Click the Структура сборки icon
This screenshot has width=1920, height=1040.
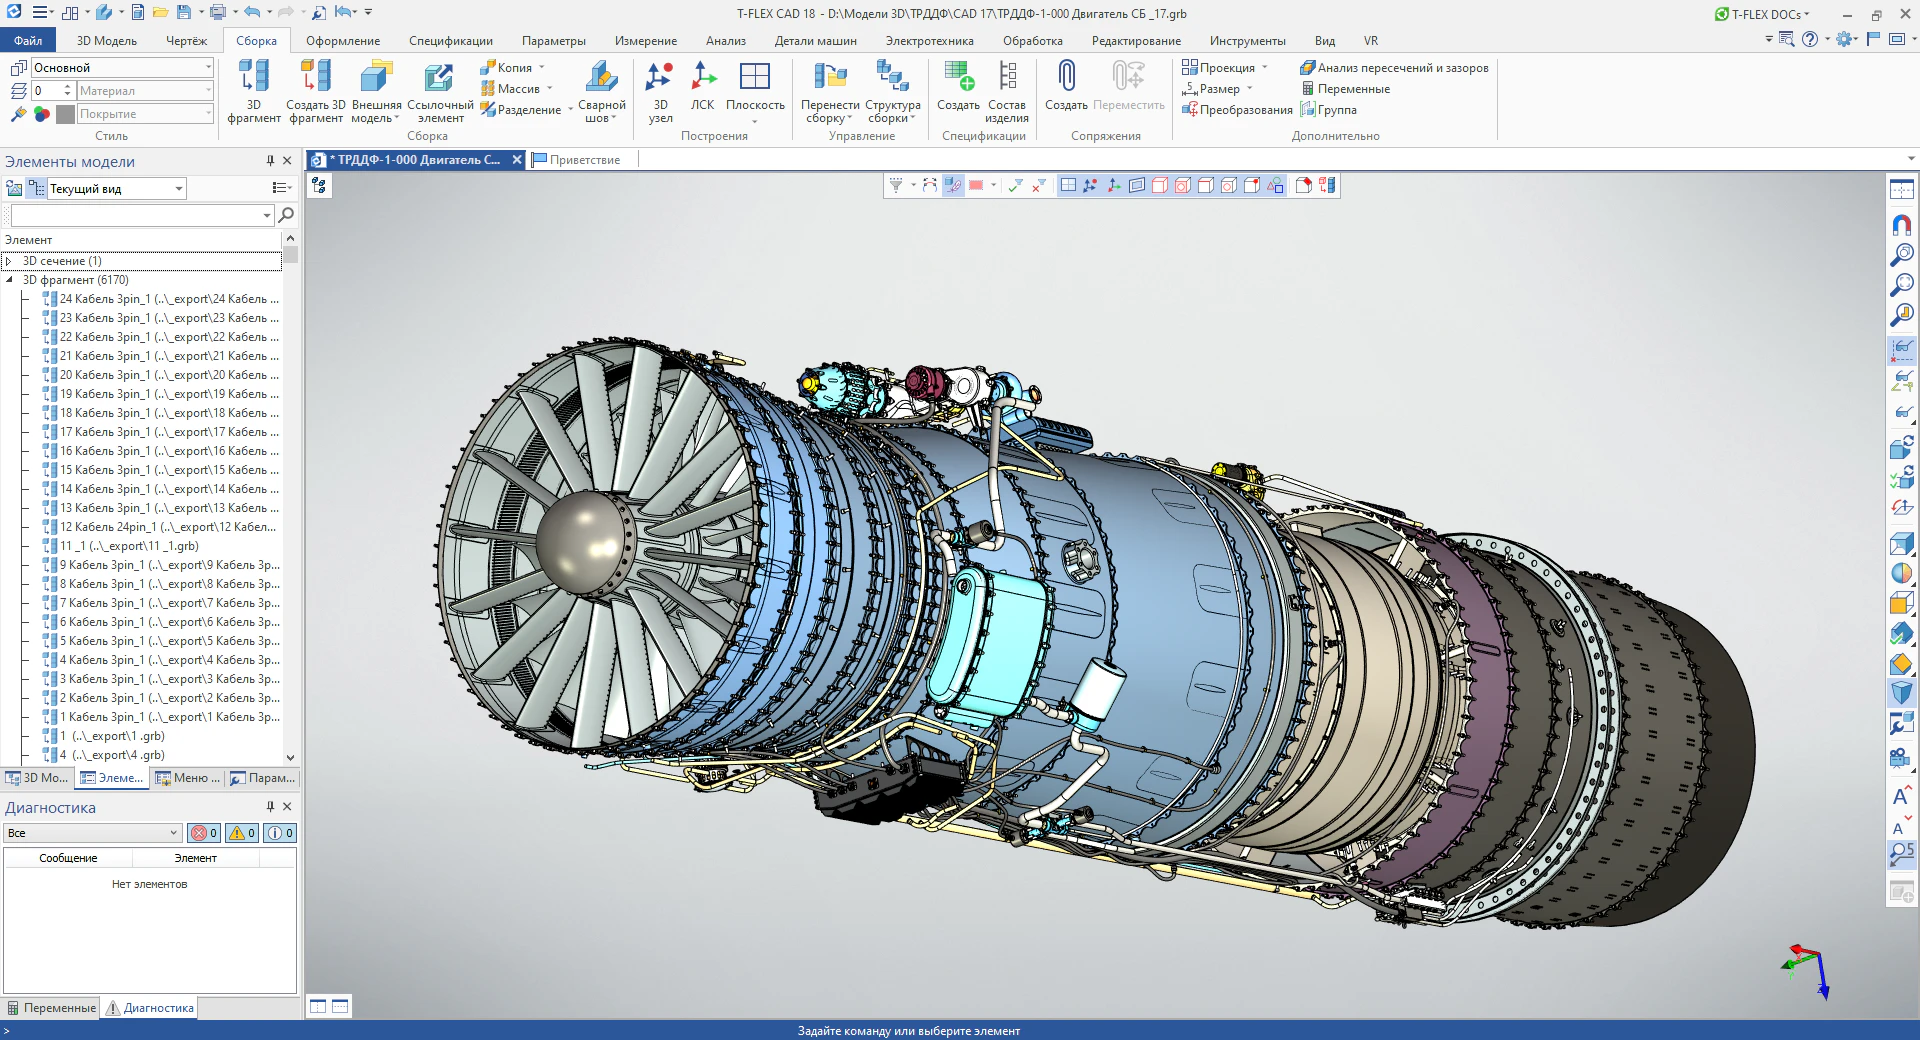click(x=892, y=77)
